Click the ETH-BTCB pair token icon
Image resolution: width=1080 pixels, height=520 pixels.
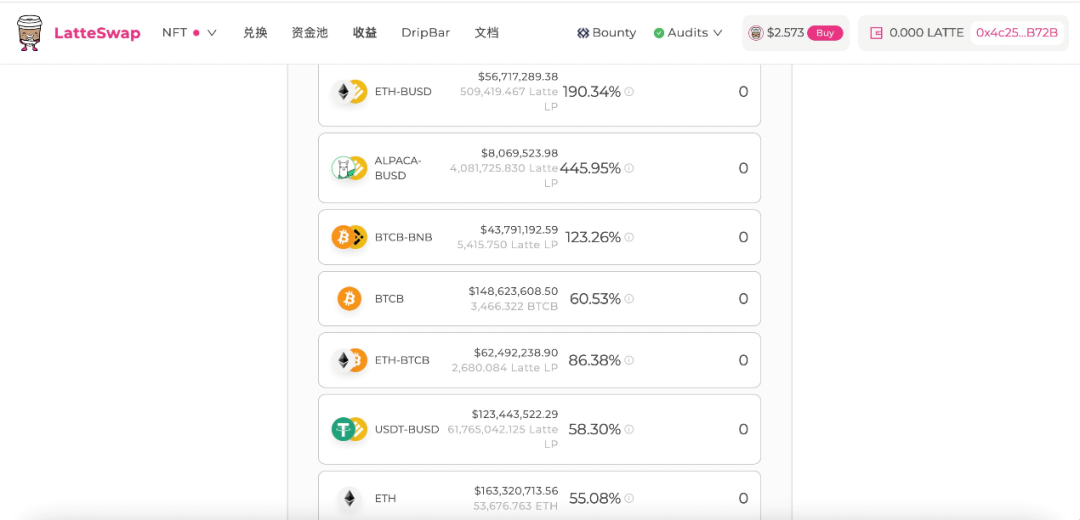(349, 360)
